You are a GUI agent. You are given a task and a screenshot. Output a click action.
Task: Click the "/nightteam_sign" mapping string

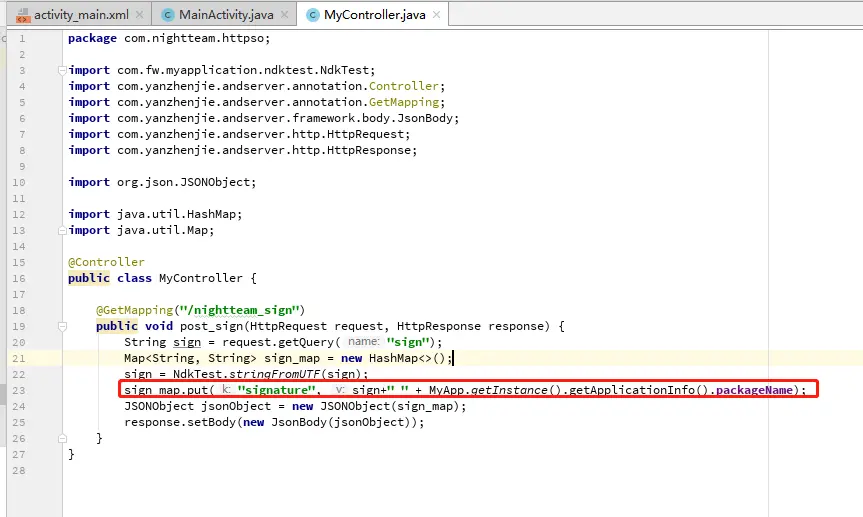click(239, 310)
